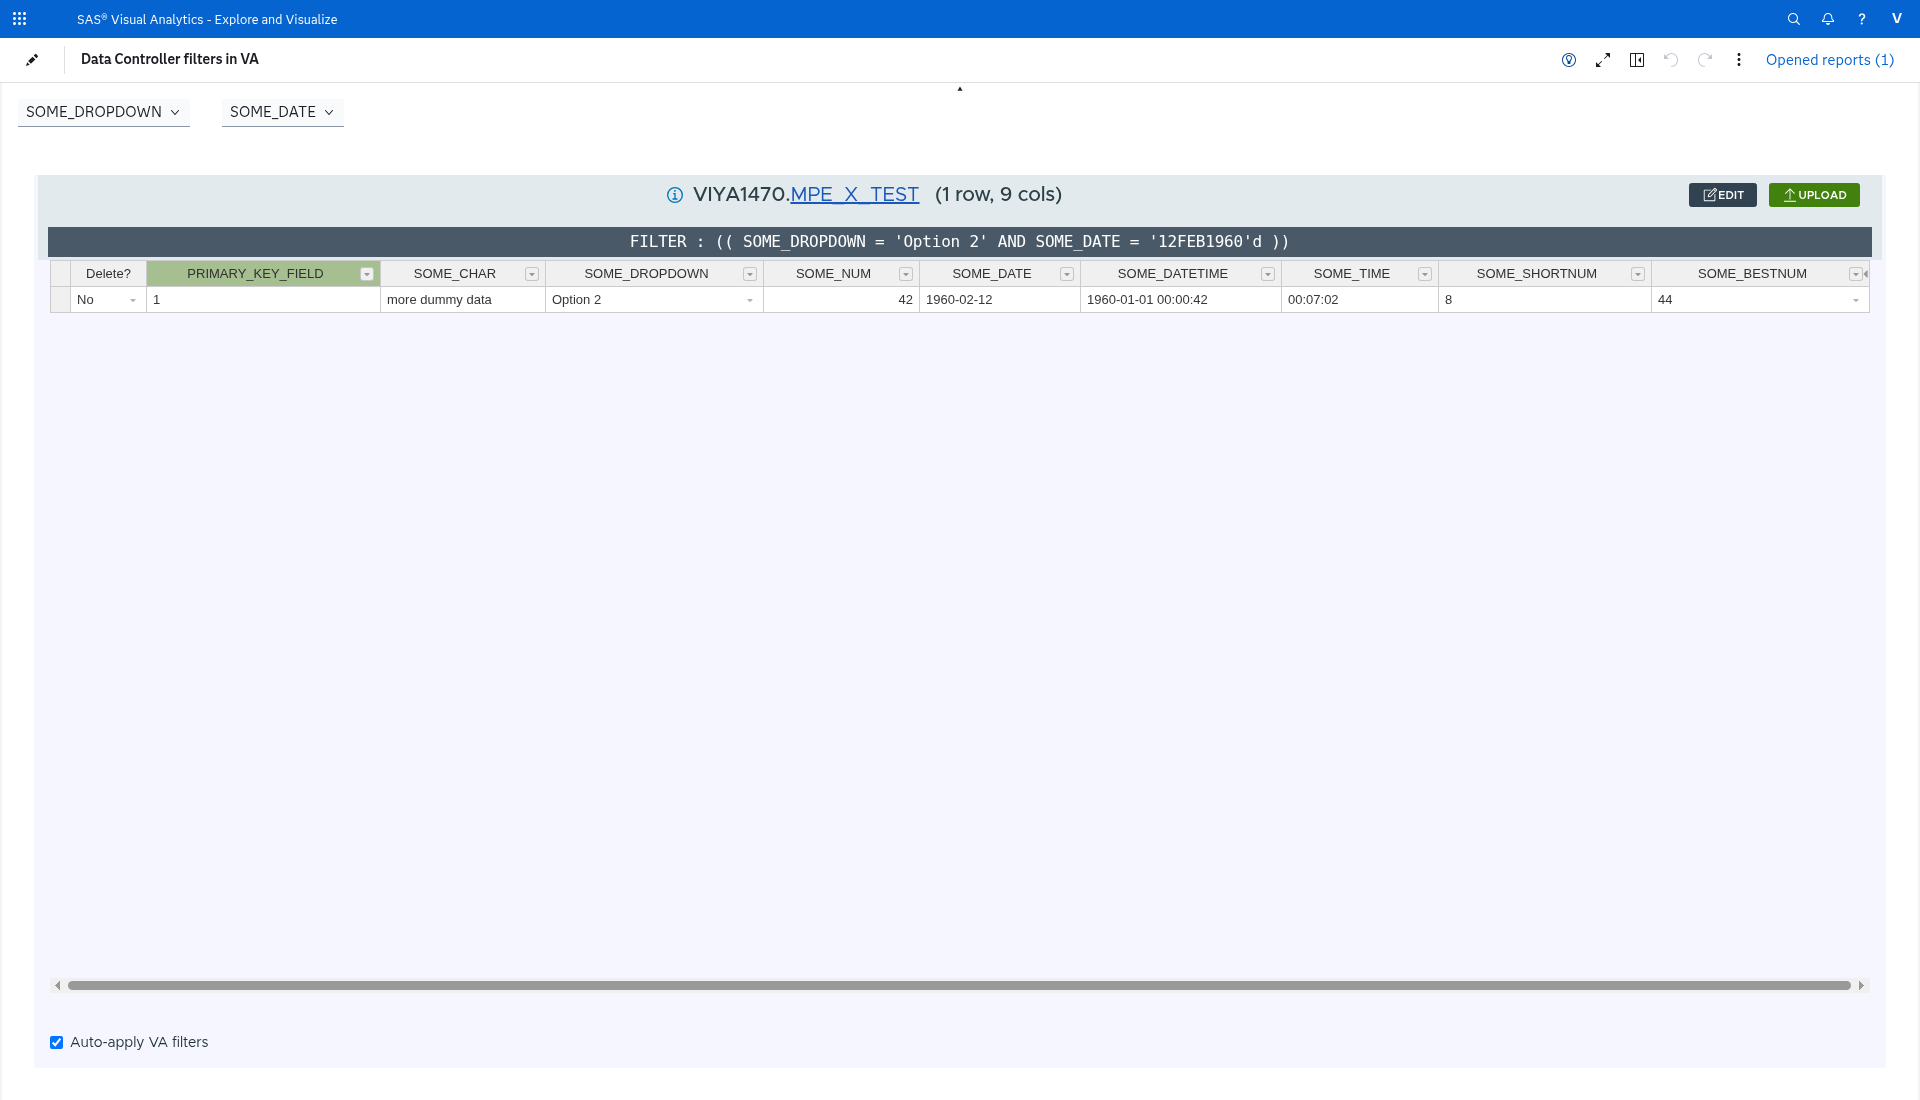Open the help question mark menu

1862,19
